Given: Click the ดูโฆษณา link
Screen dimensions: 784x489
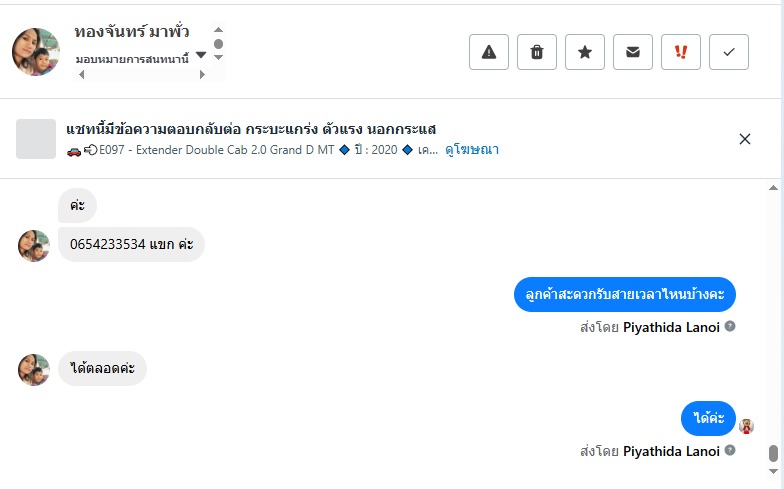Looking at the screenshot, I should coord(472,150).
